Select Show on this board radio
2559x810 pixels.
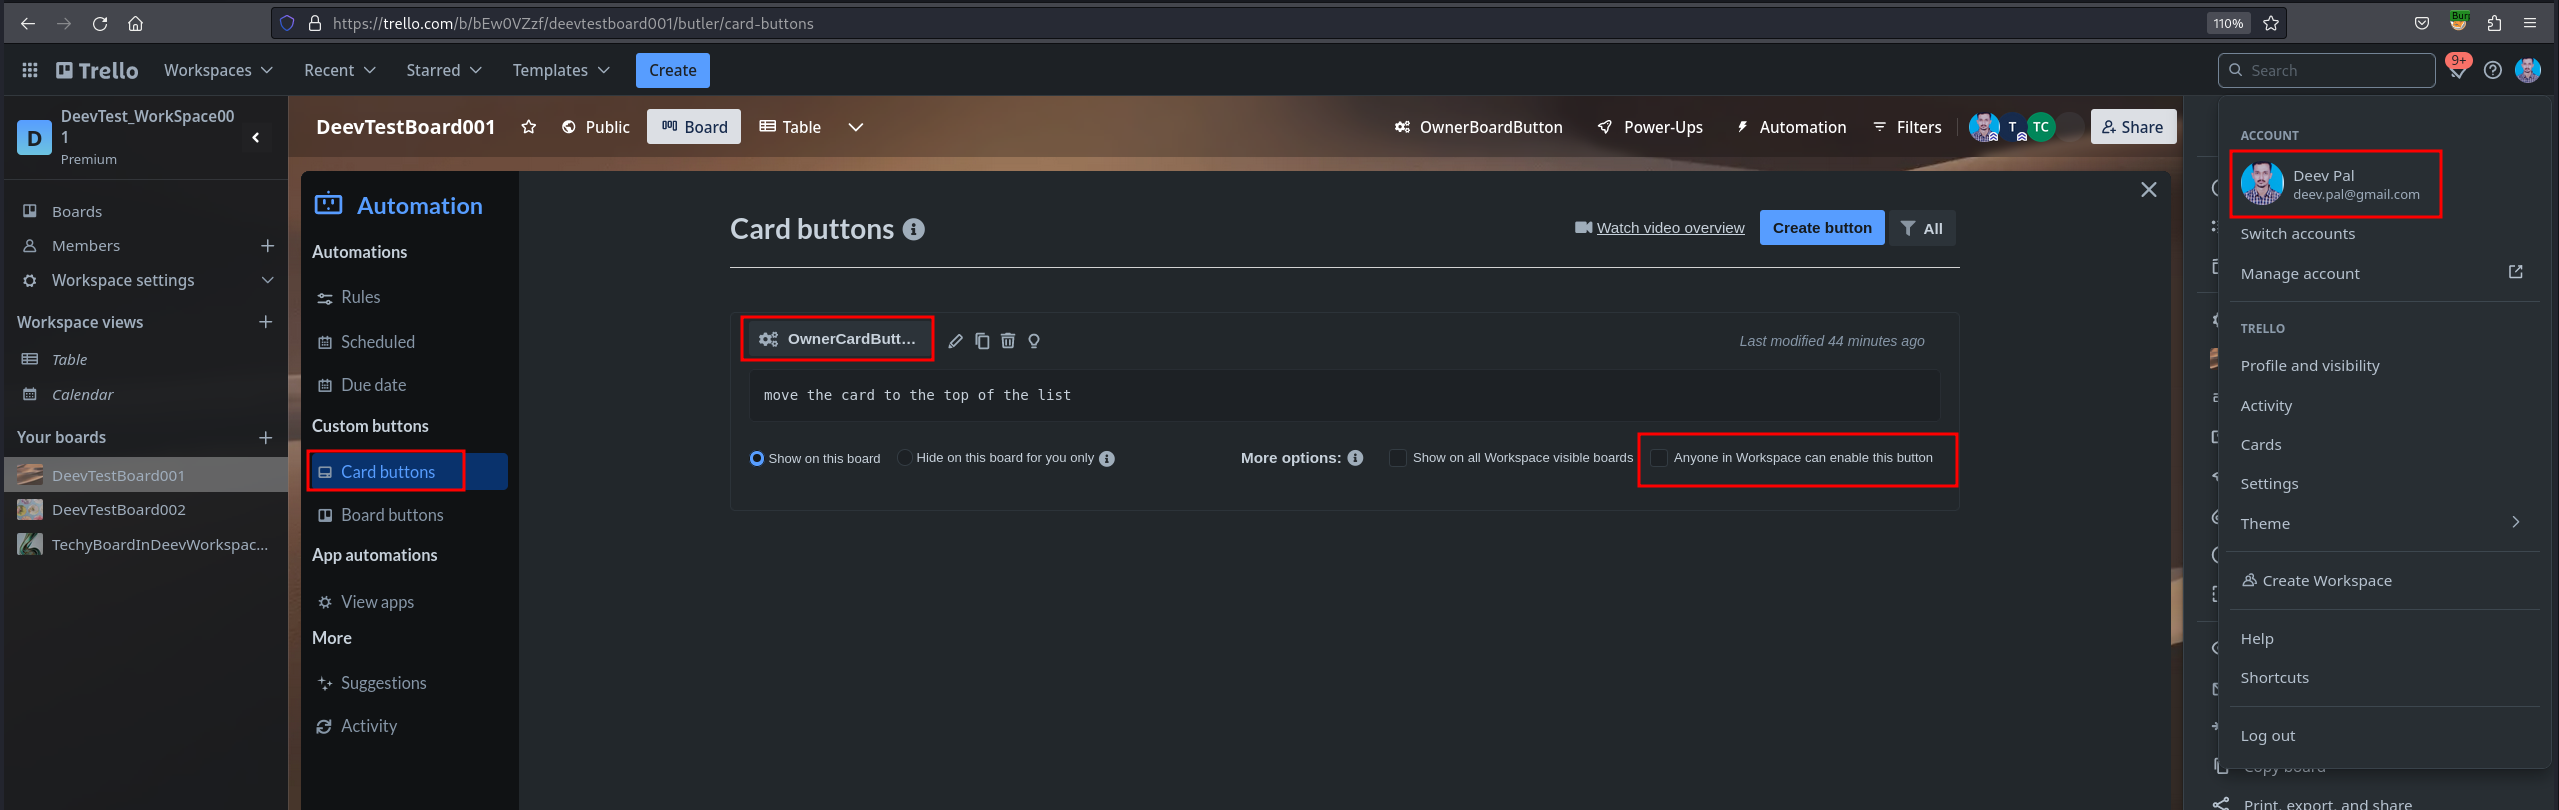click(x=757, y=458)
